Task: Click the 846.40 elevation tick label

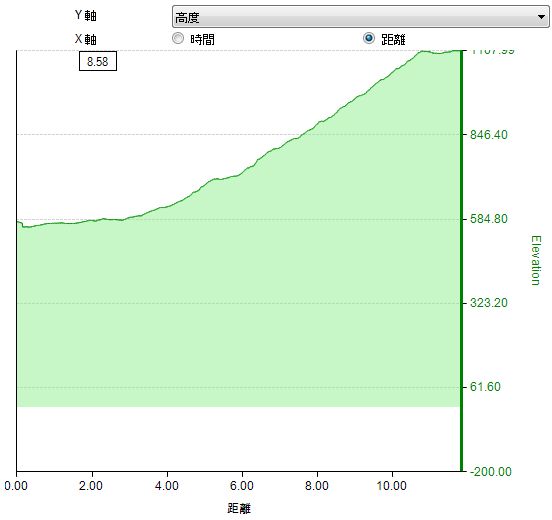Action: 489,134
